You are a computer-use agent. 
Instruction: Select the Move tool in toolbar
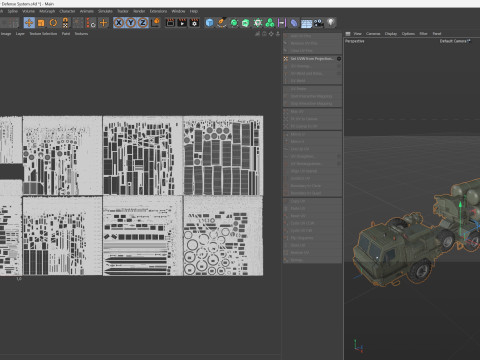pos(29,23)
